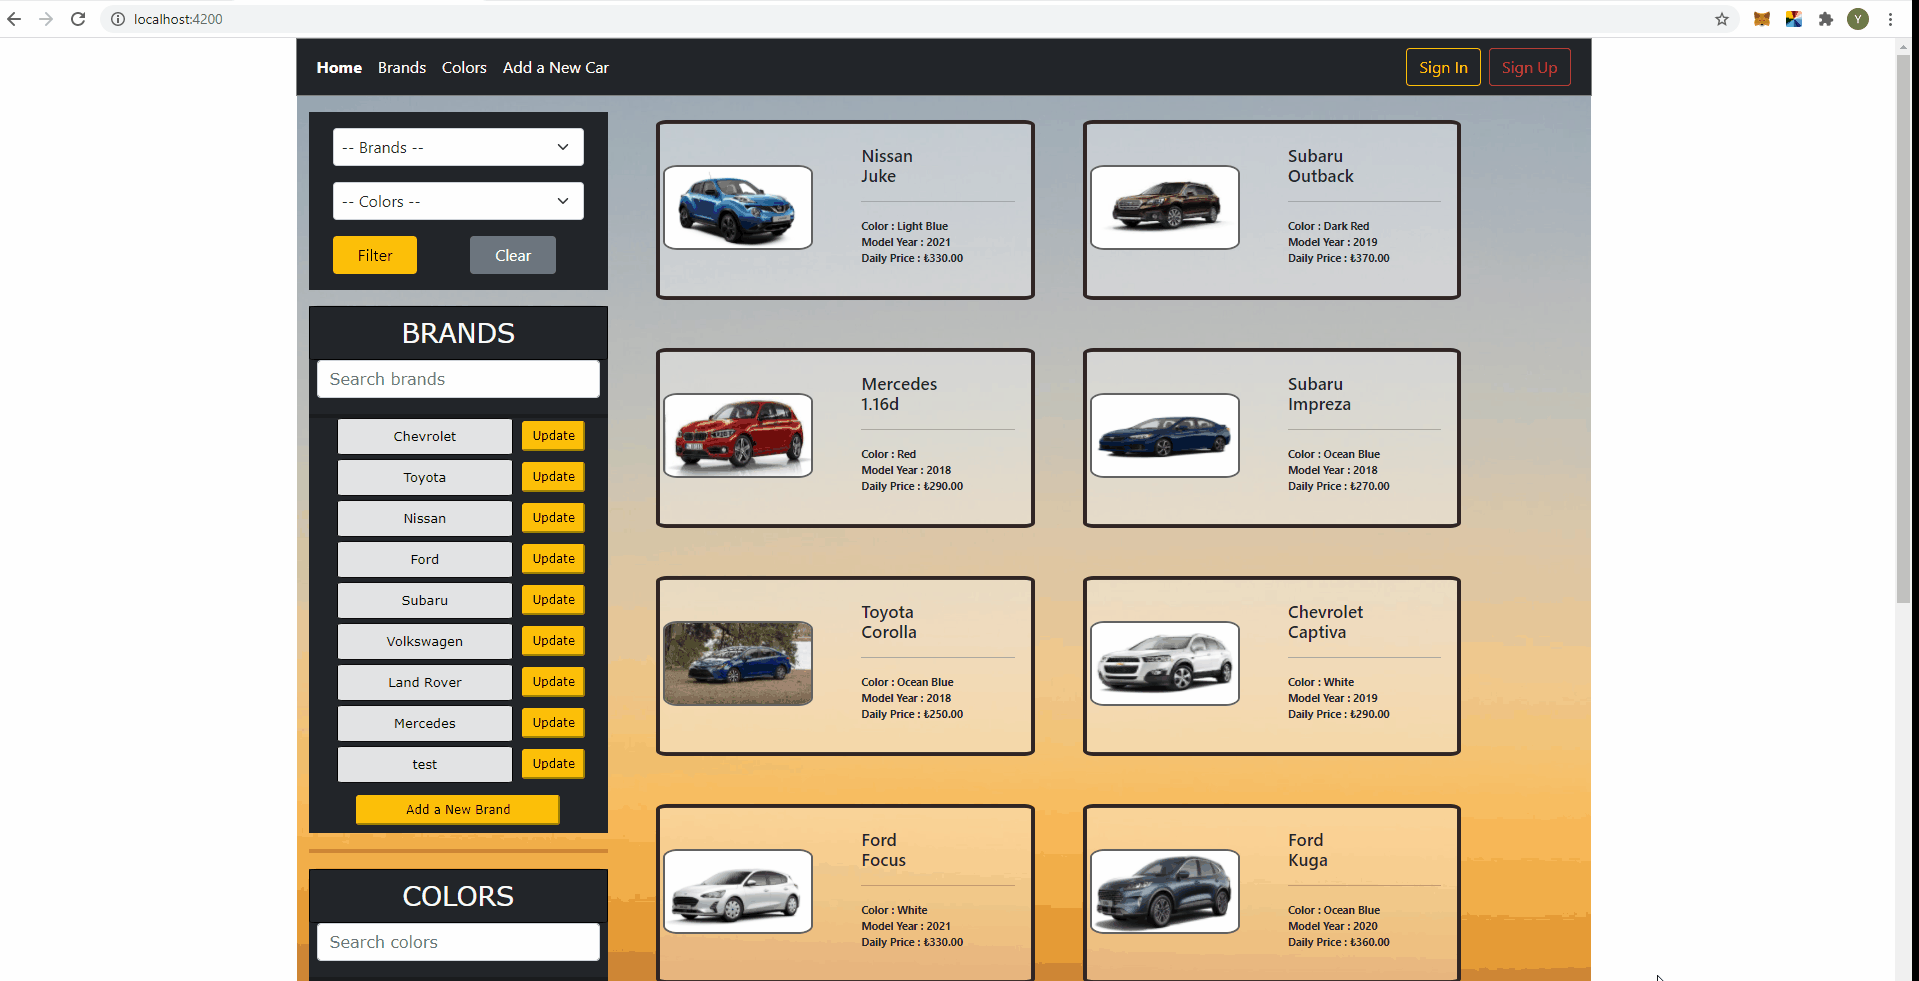Open the user profile avatar

[1858, 19]
